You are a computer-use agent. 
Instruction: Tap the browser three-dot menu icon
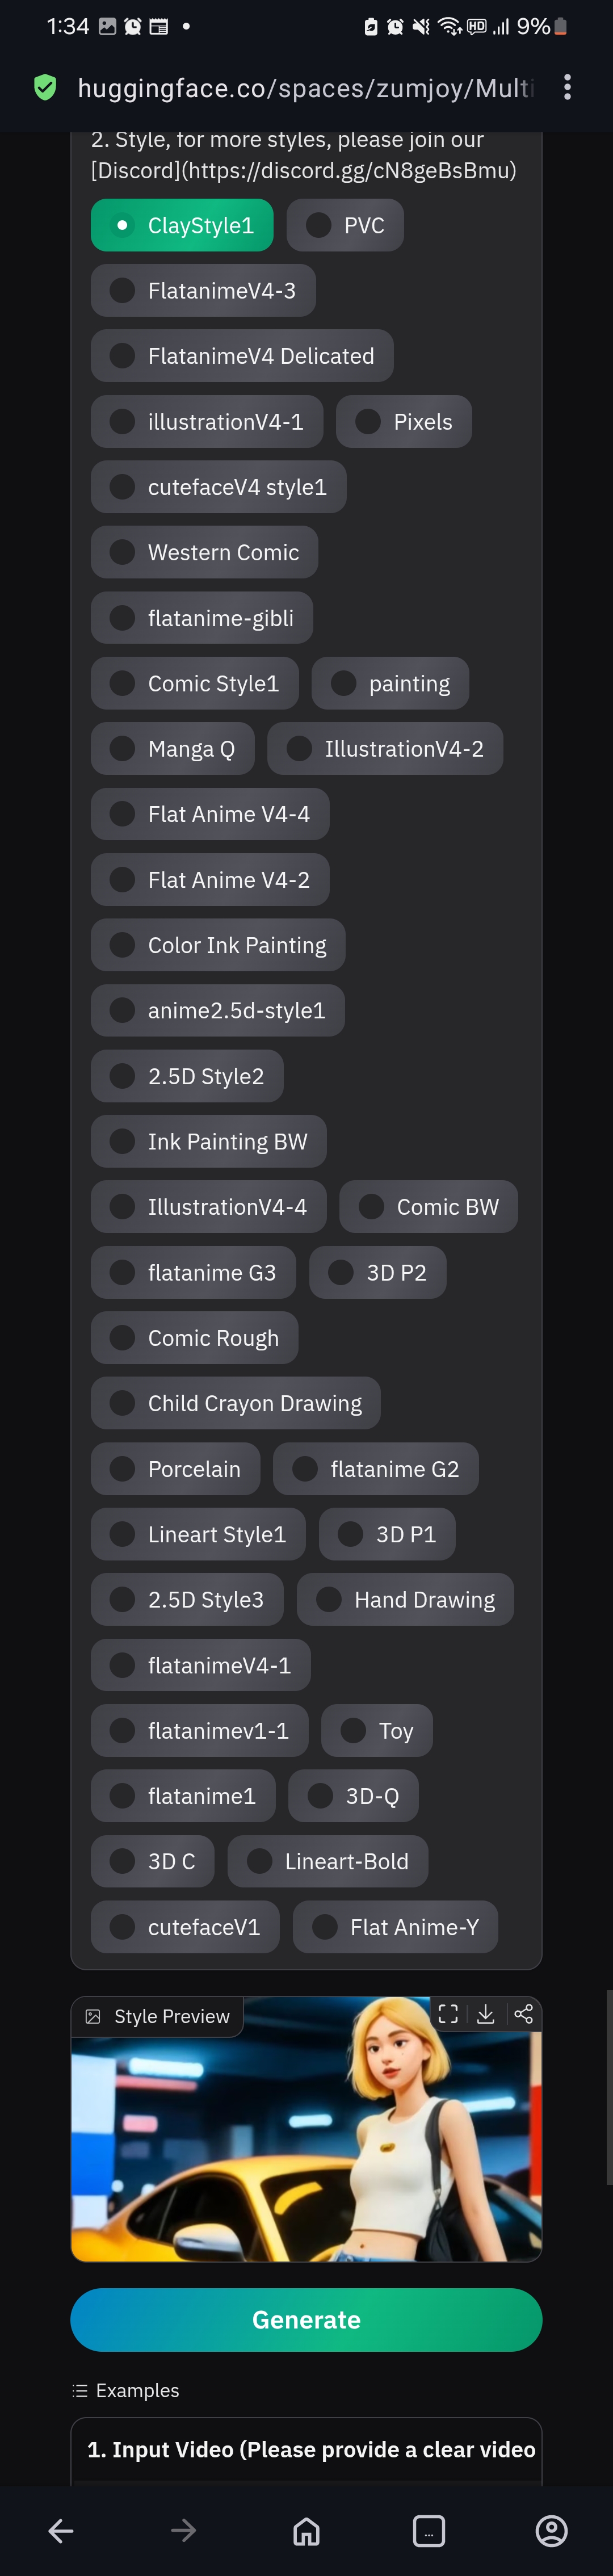click(x=567, y=88)
